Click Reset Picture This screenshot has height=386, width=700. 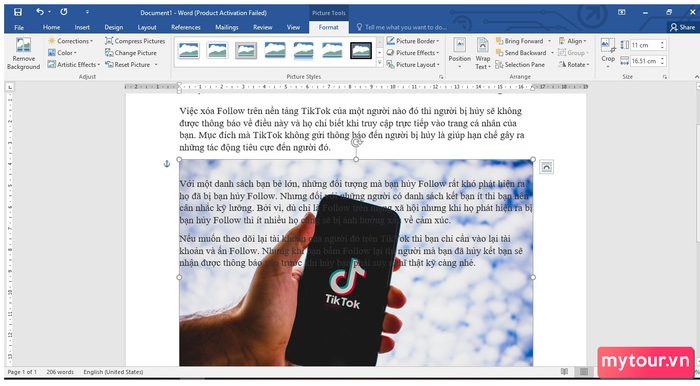point(128,65)
